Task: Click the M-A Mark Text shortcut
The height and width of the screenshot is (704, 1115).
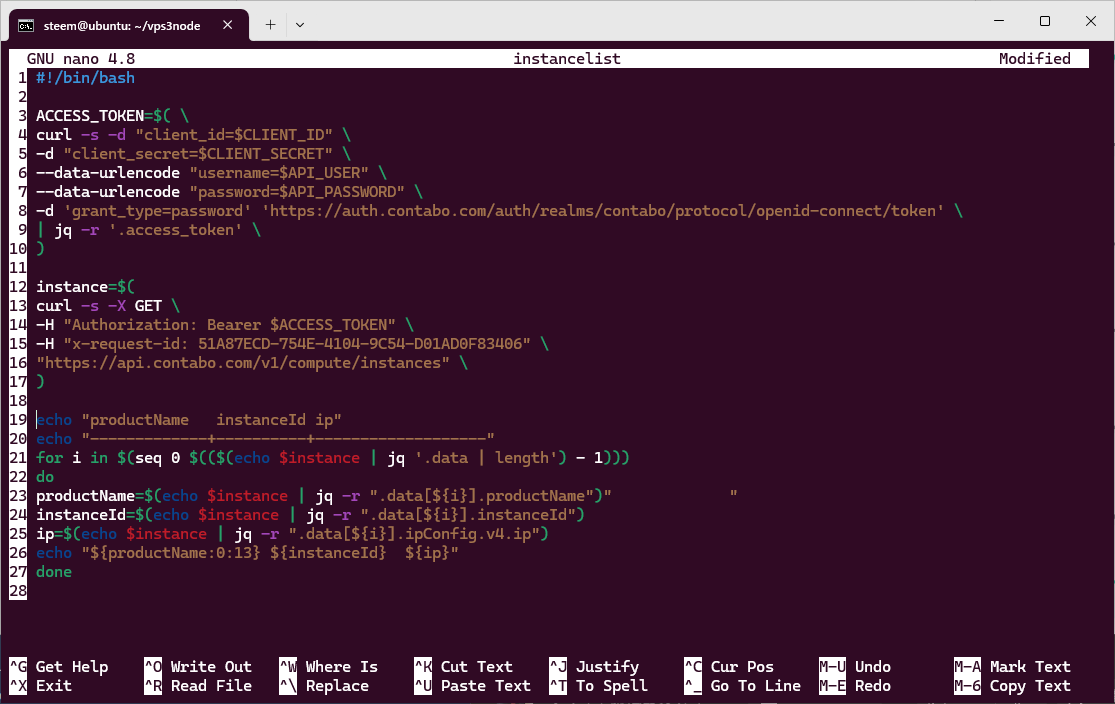Action: click(1012, 667)
